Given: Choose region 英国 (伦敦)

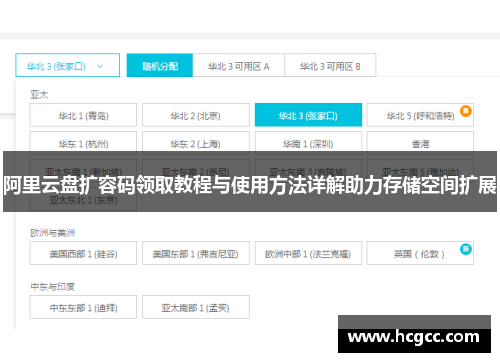Looking at the screenshot, I should pyautogui.click(x=420, y=253).
